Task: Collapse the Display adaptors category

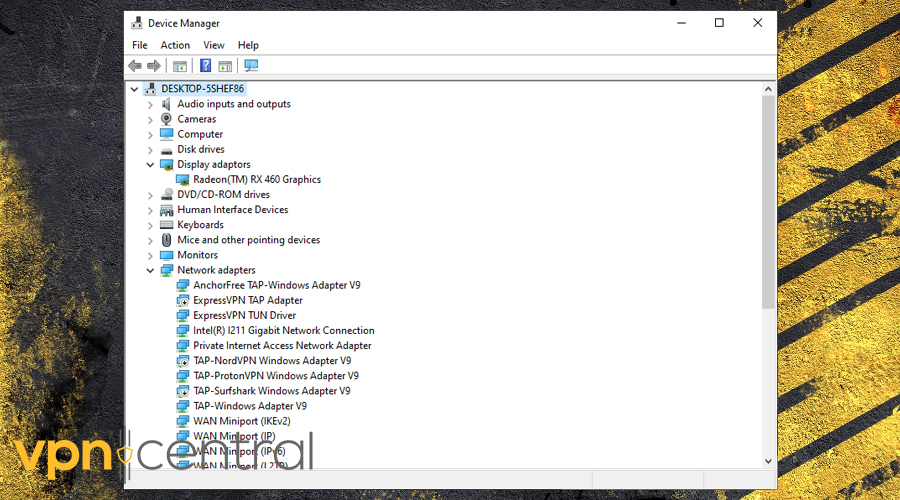Action: click(x=151, y=165)
